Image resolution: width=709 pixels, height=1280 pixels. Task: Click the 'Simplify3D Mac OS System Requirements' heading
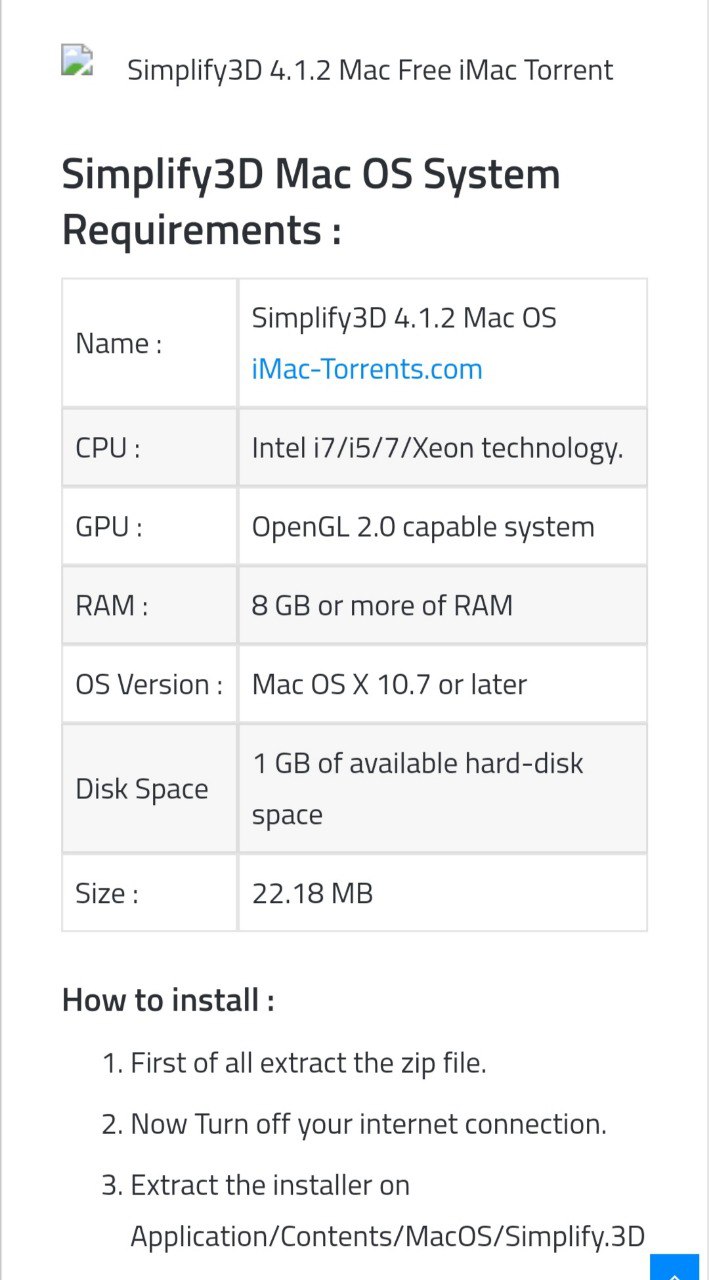point(311,202)
